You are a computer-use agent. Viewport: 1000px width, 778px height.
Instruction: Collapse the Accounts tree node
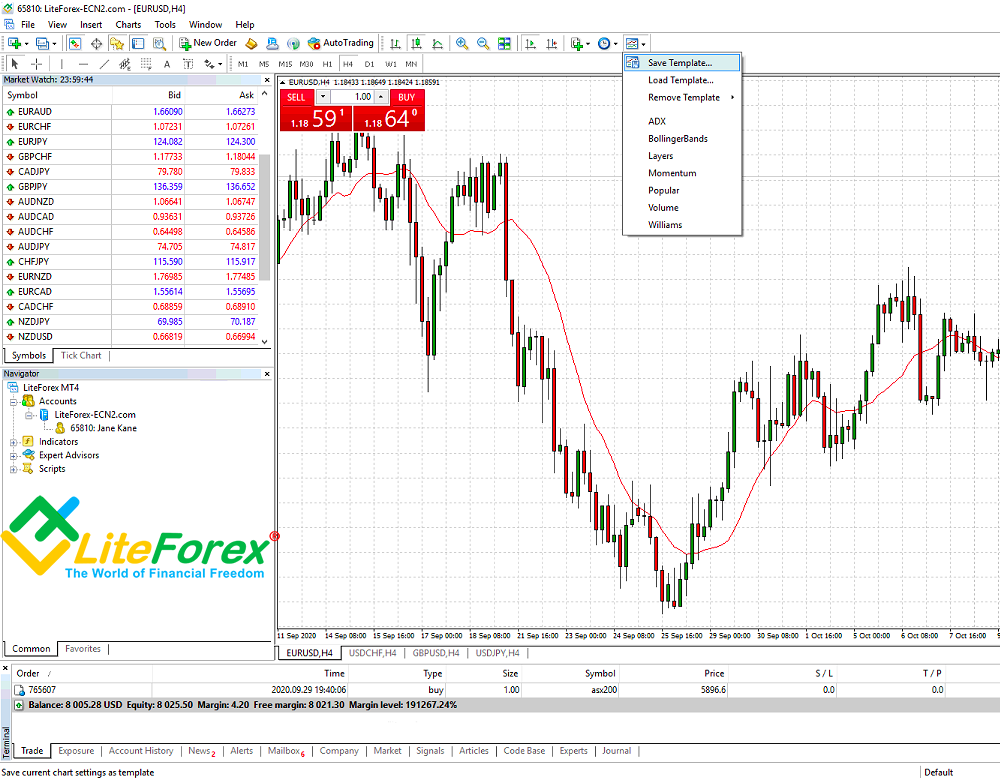[13, 402]
